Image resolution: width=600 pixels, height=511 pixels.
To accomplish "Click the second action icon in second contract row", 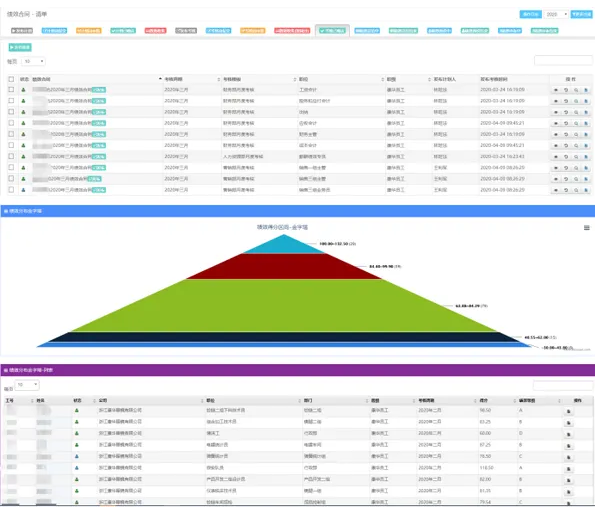I will (566, 100).
